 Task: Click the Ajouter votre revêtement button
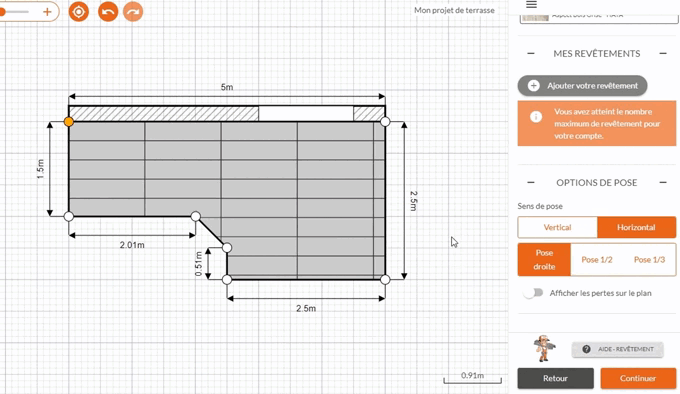[x=582, y=86]
